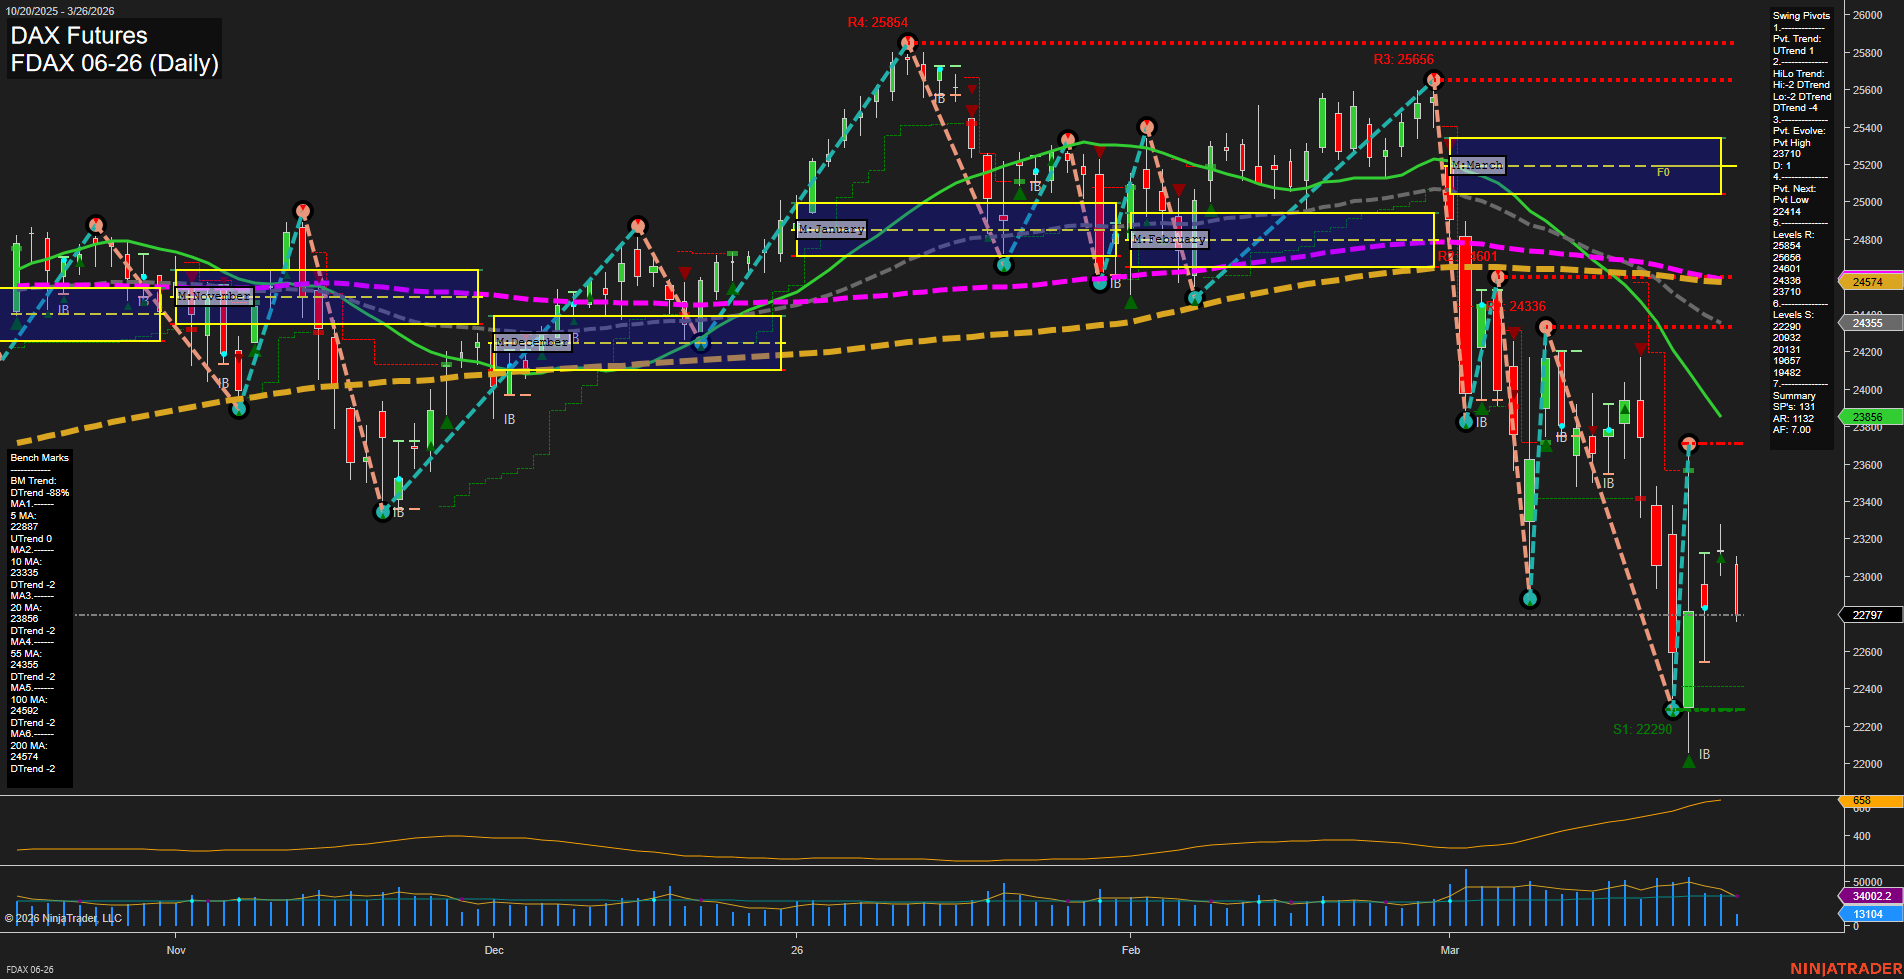Click the 10/20/2025 - 3/26/2026 date range
This screenshot has height=979, width=1904.
click(x=60, y=11)
